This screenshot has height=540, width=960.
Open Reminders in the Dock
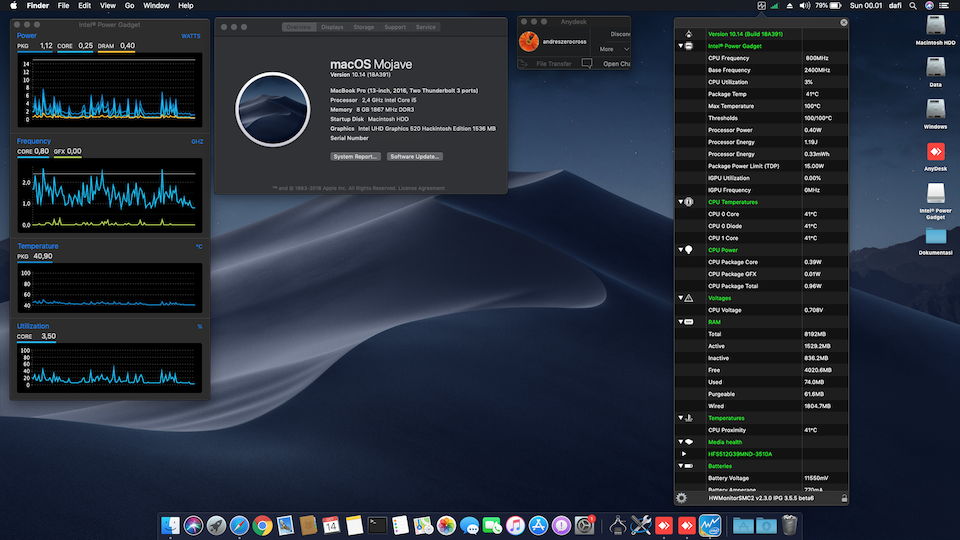click(x=400, y=525)
